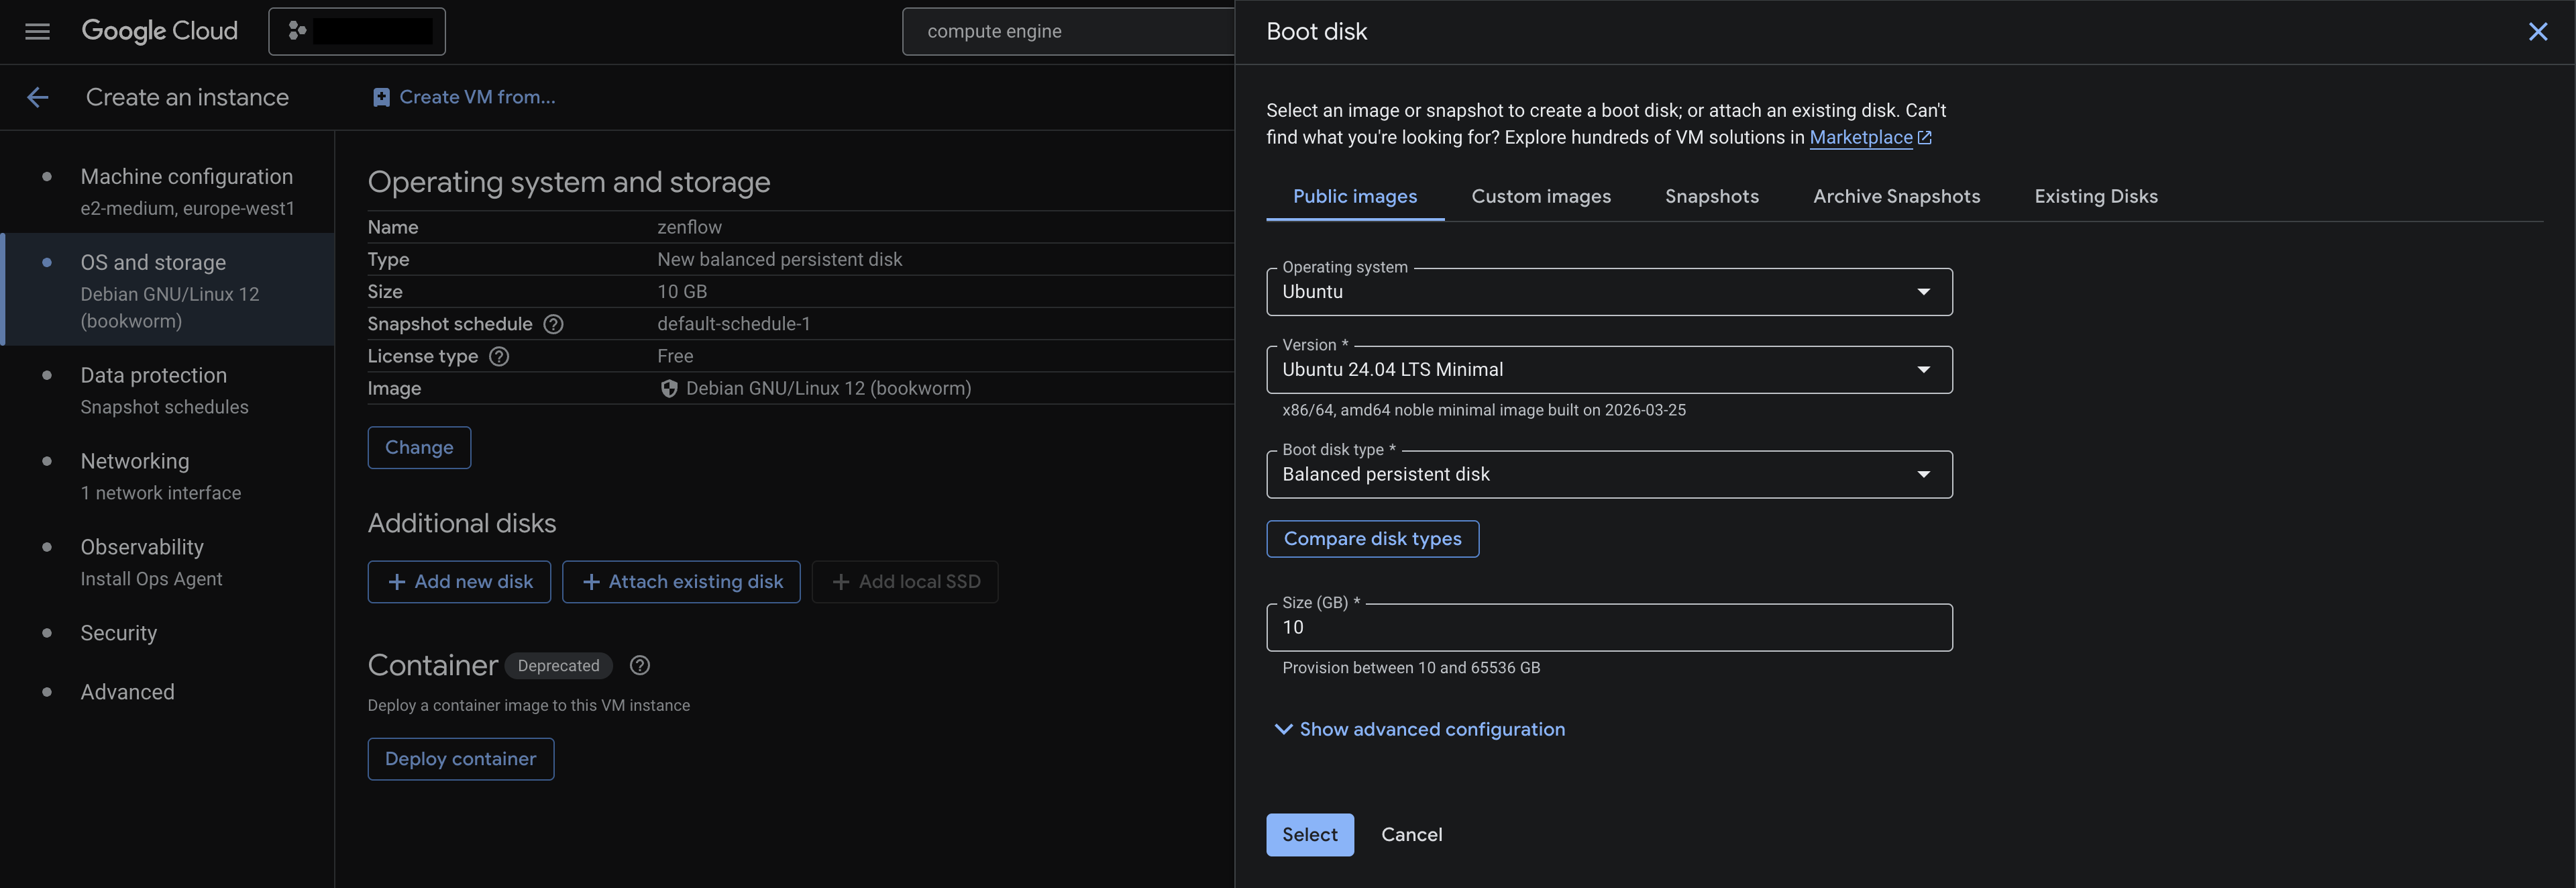Open the project selector button
Image resolution: width=2576 pixels, height=888 pixels.
tap(357, 31)
